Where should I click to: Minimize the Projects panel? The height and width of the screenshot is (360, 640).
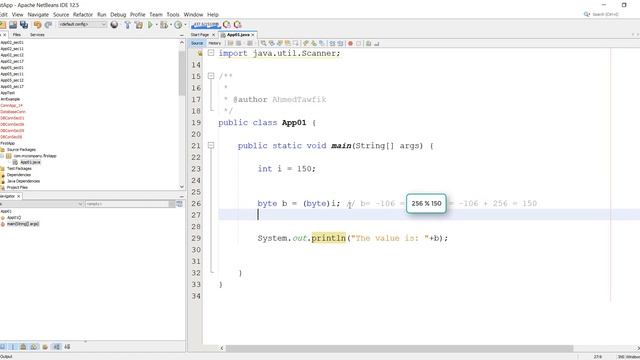[x=182, y=36]
